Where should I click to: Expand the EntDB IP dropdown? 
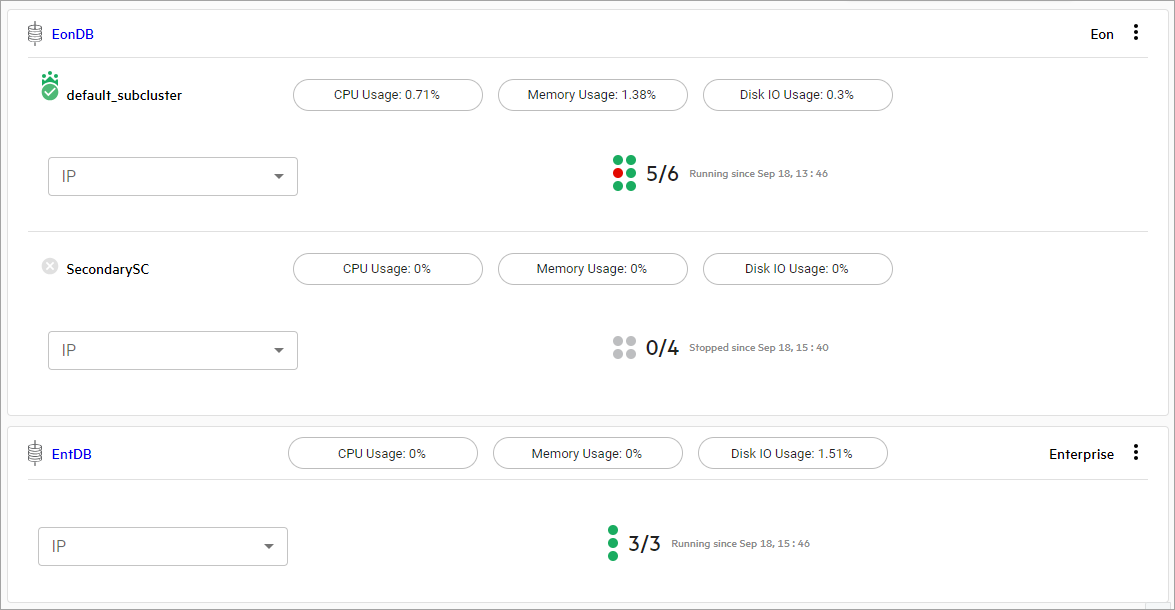[163, 547]
